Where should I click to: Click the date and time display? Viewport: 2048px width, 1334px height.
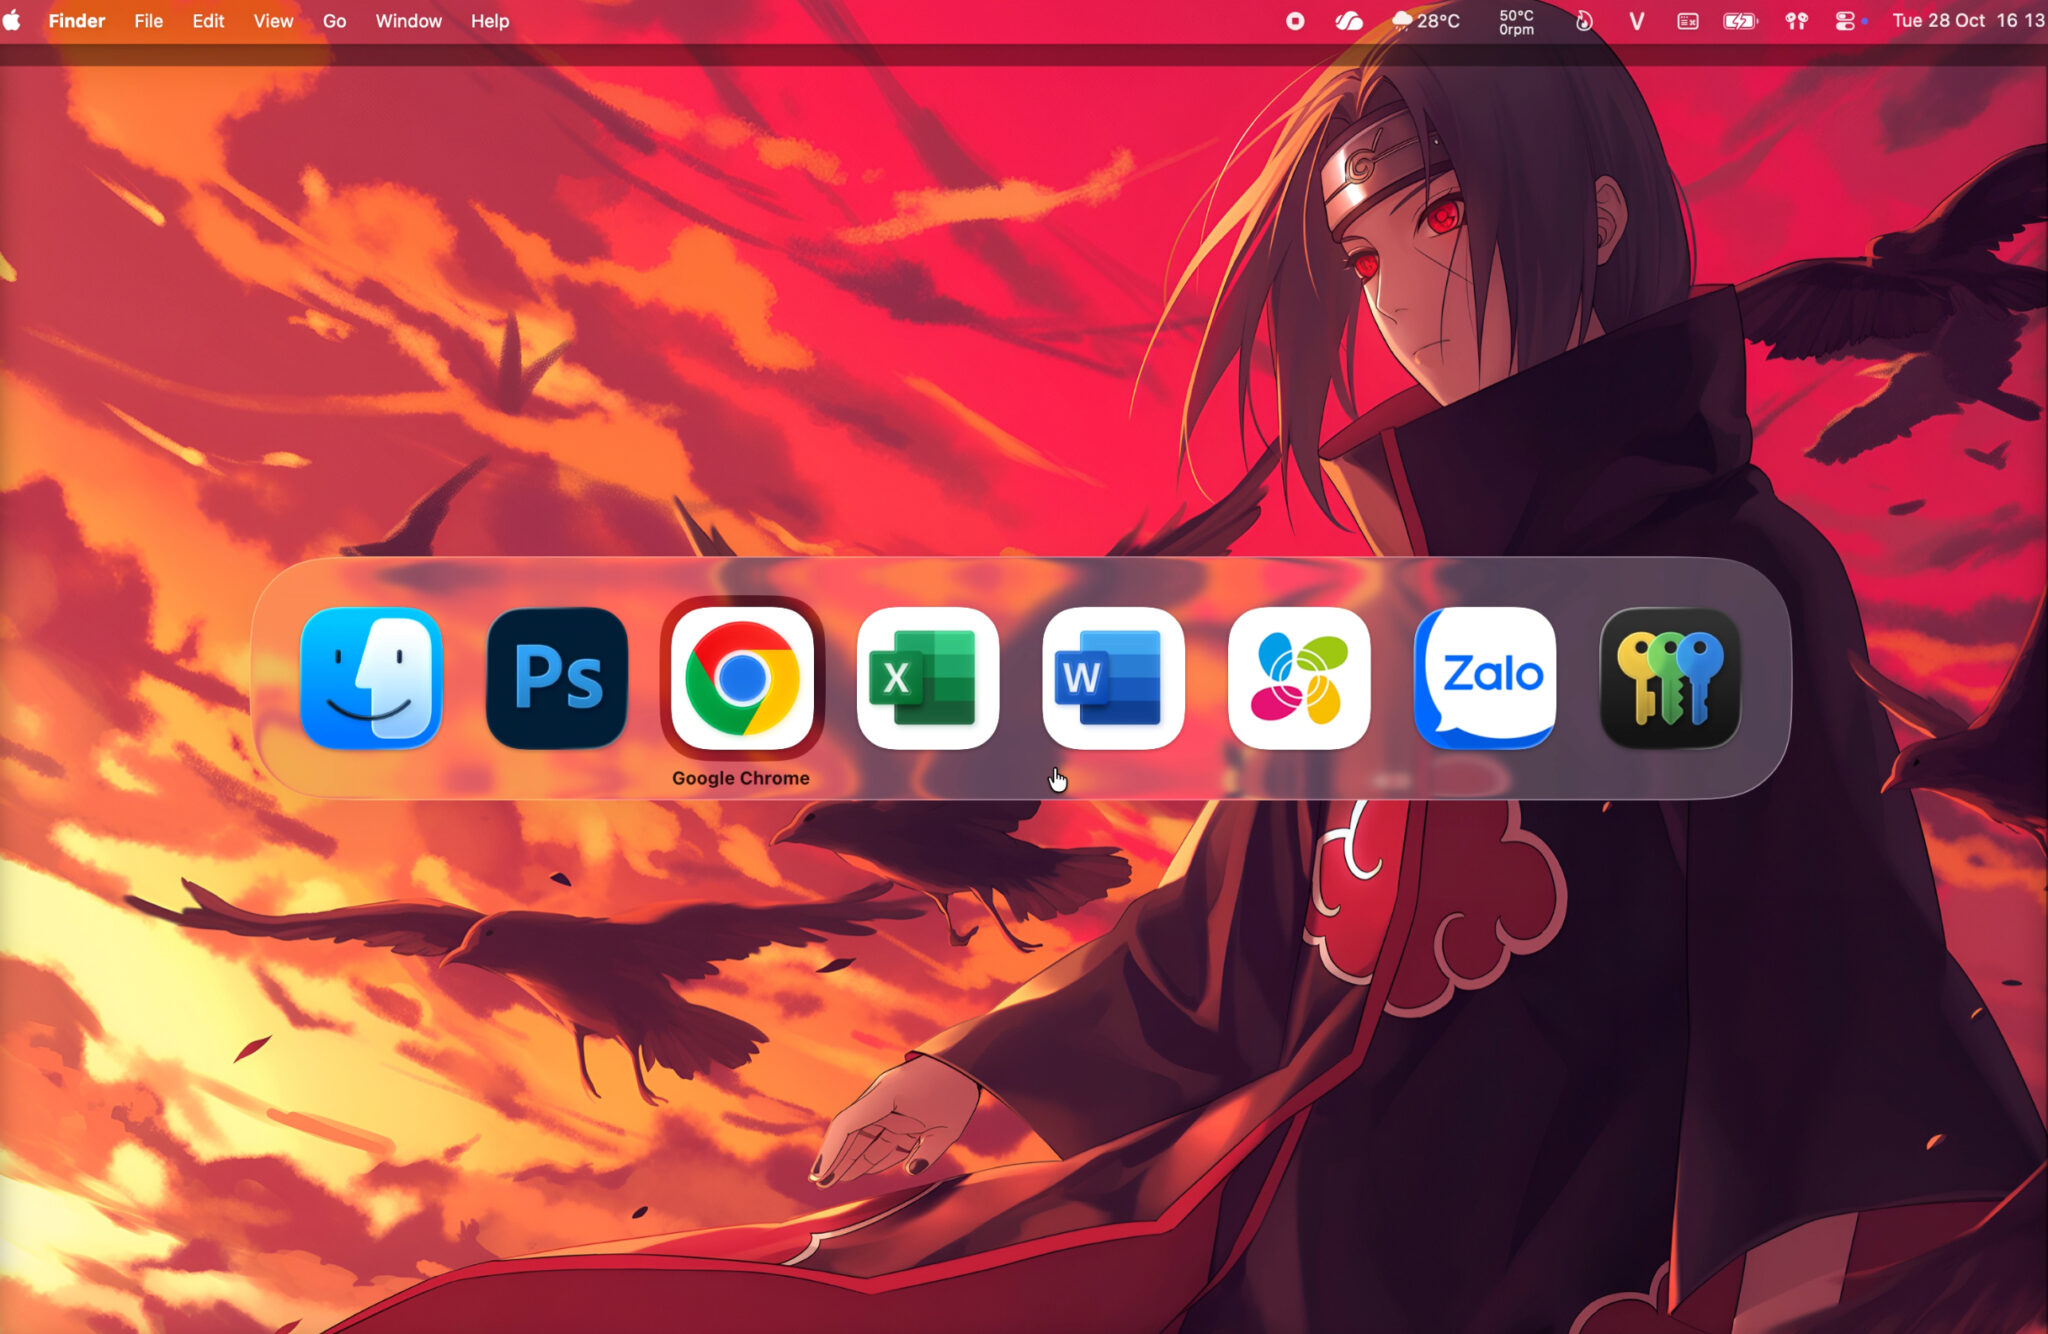click(1967, 21)
